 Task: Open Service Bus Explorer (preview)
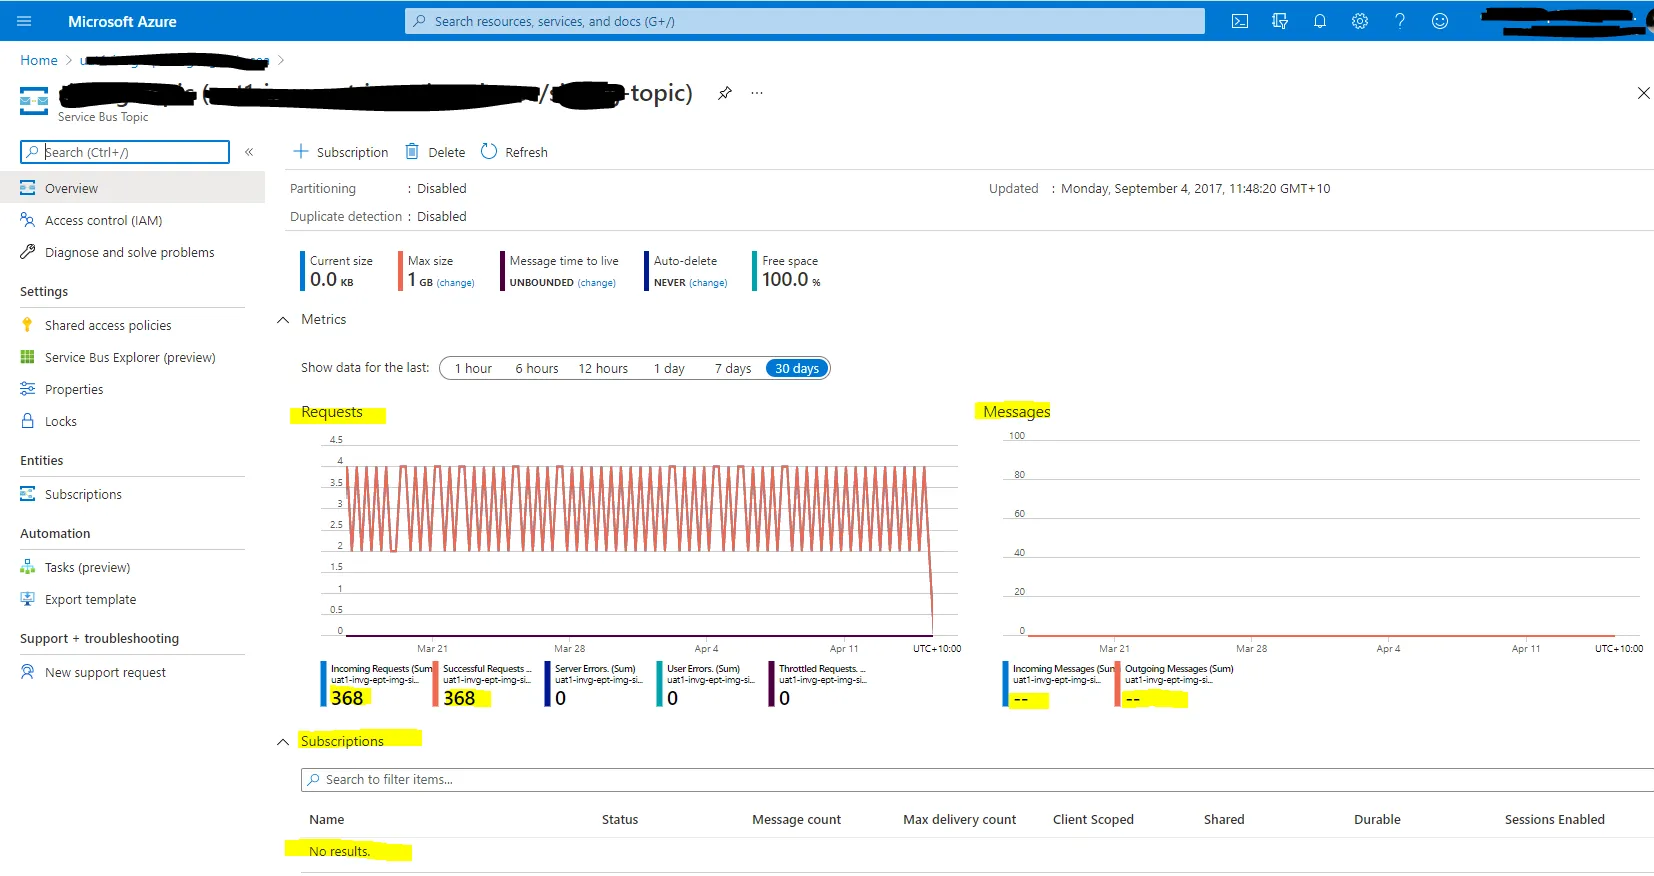tap(132, 357)
